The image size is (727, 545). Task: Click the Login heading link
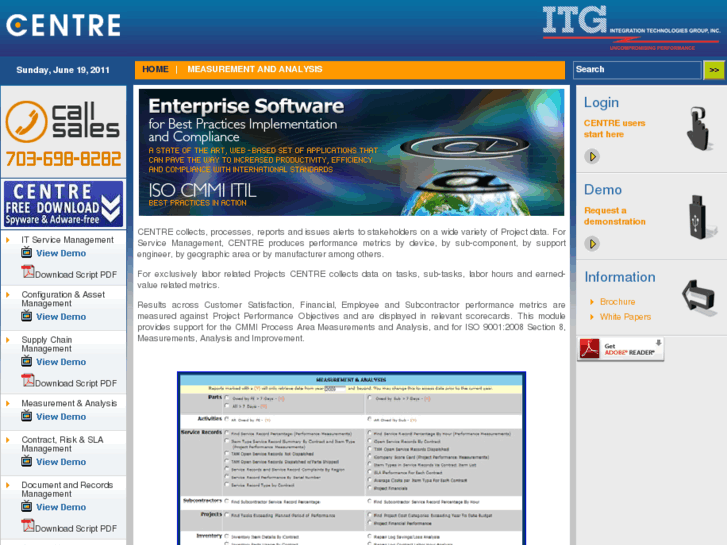[601, 103]
